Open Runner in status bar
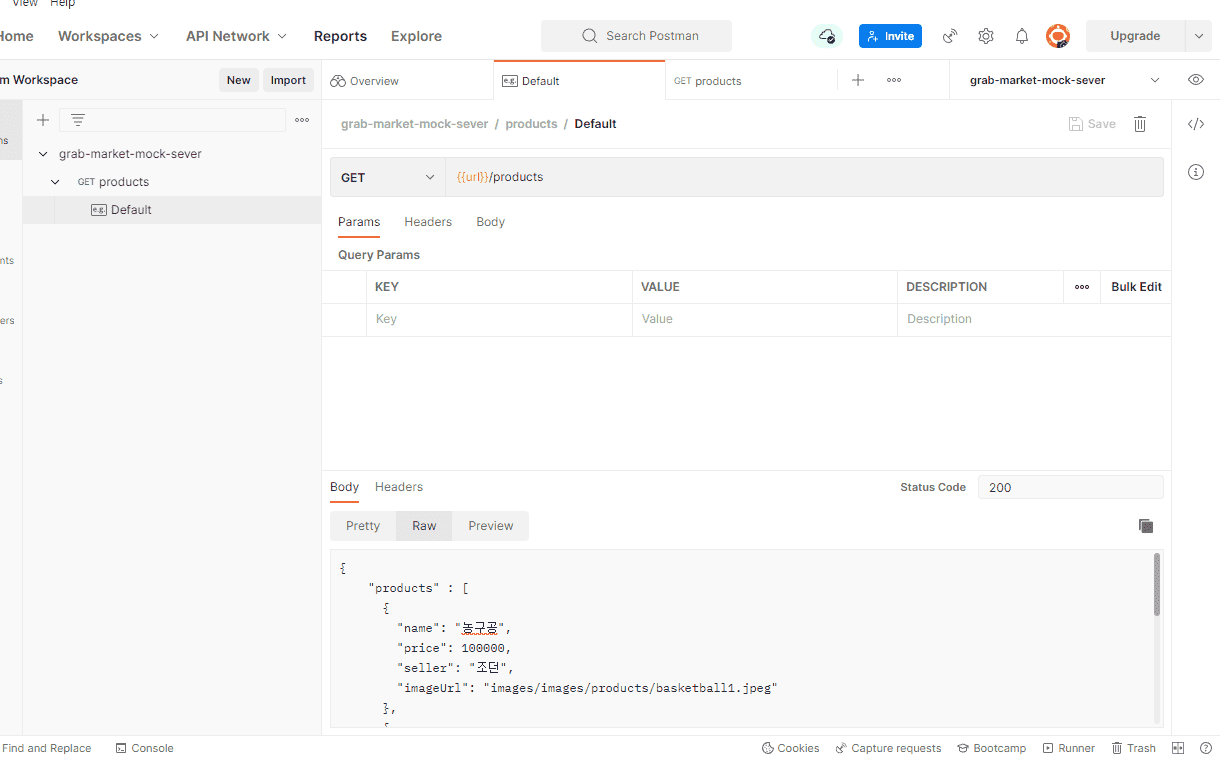 pyautogui.click(x=1069, y=748)
